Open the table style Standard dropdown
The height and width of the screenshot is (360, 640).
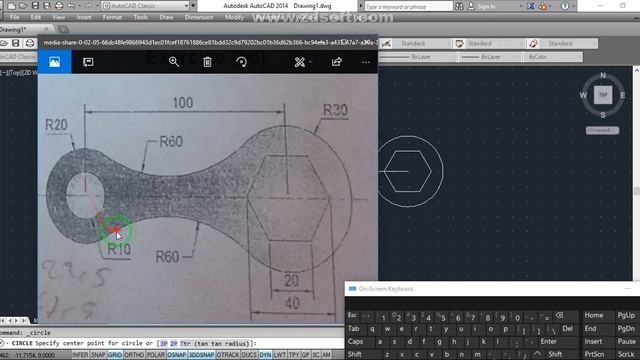494,44
